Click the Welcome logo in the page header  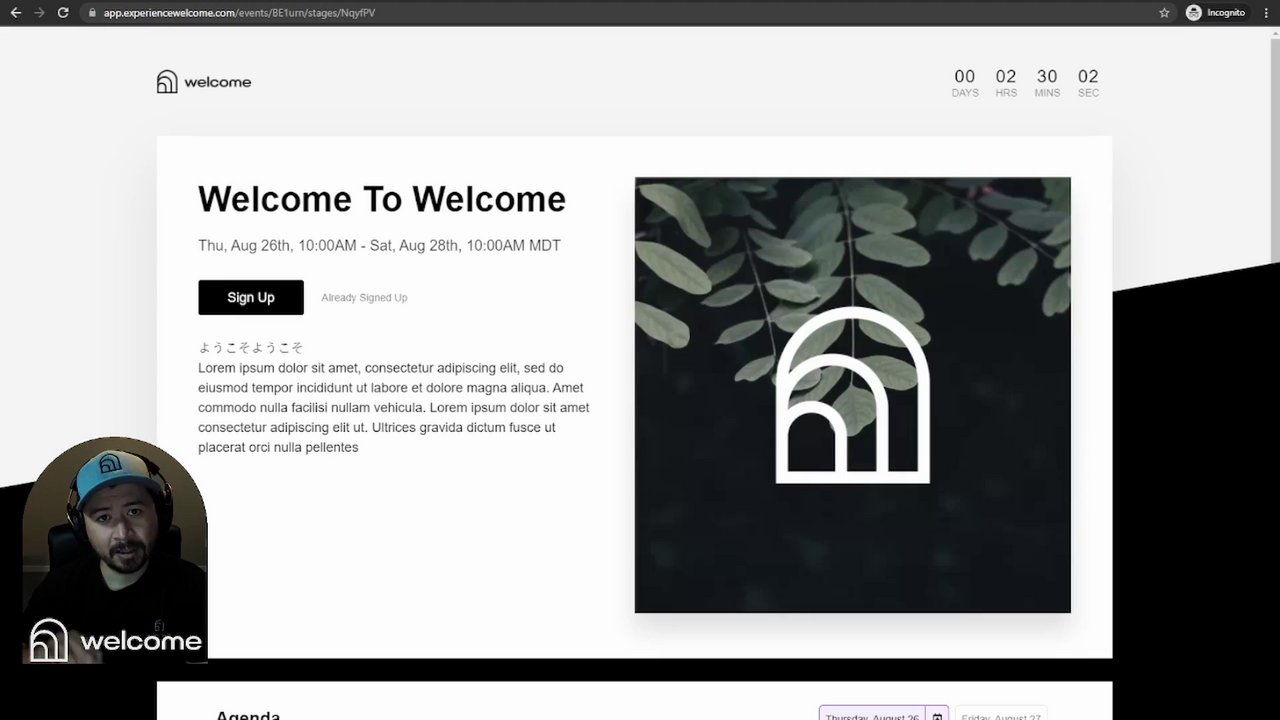(x=204, y=82)
